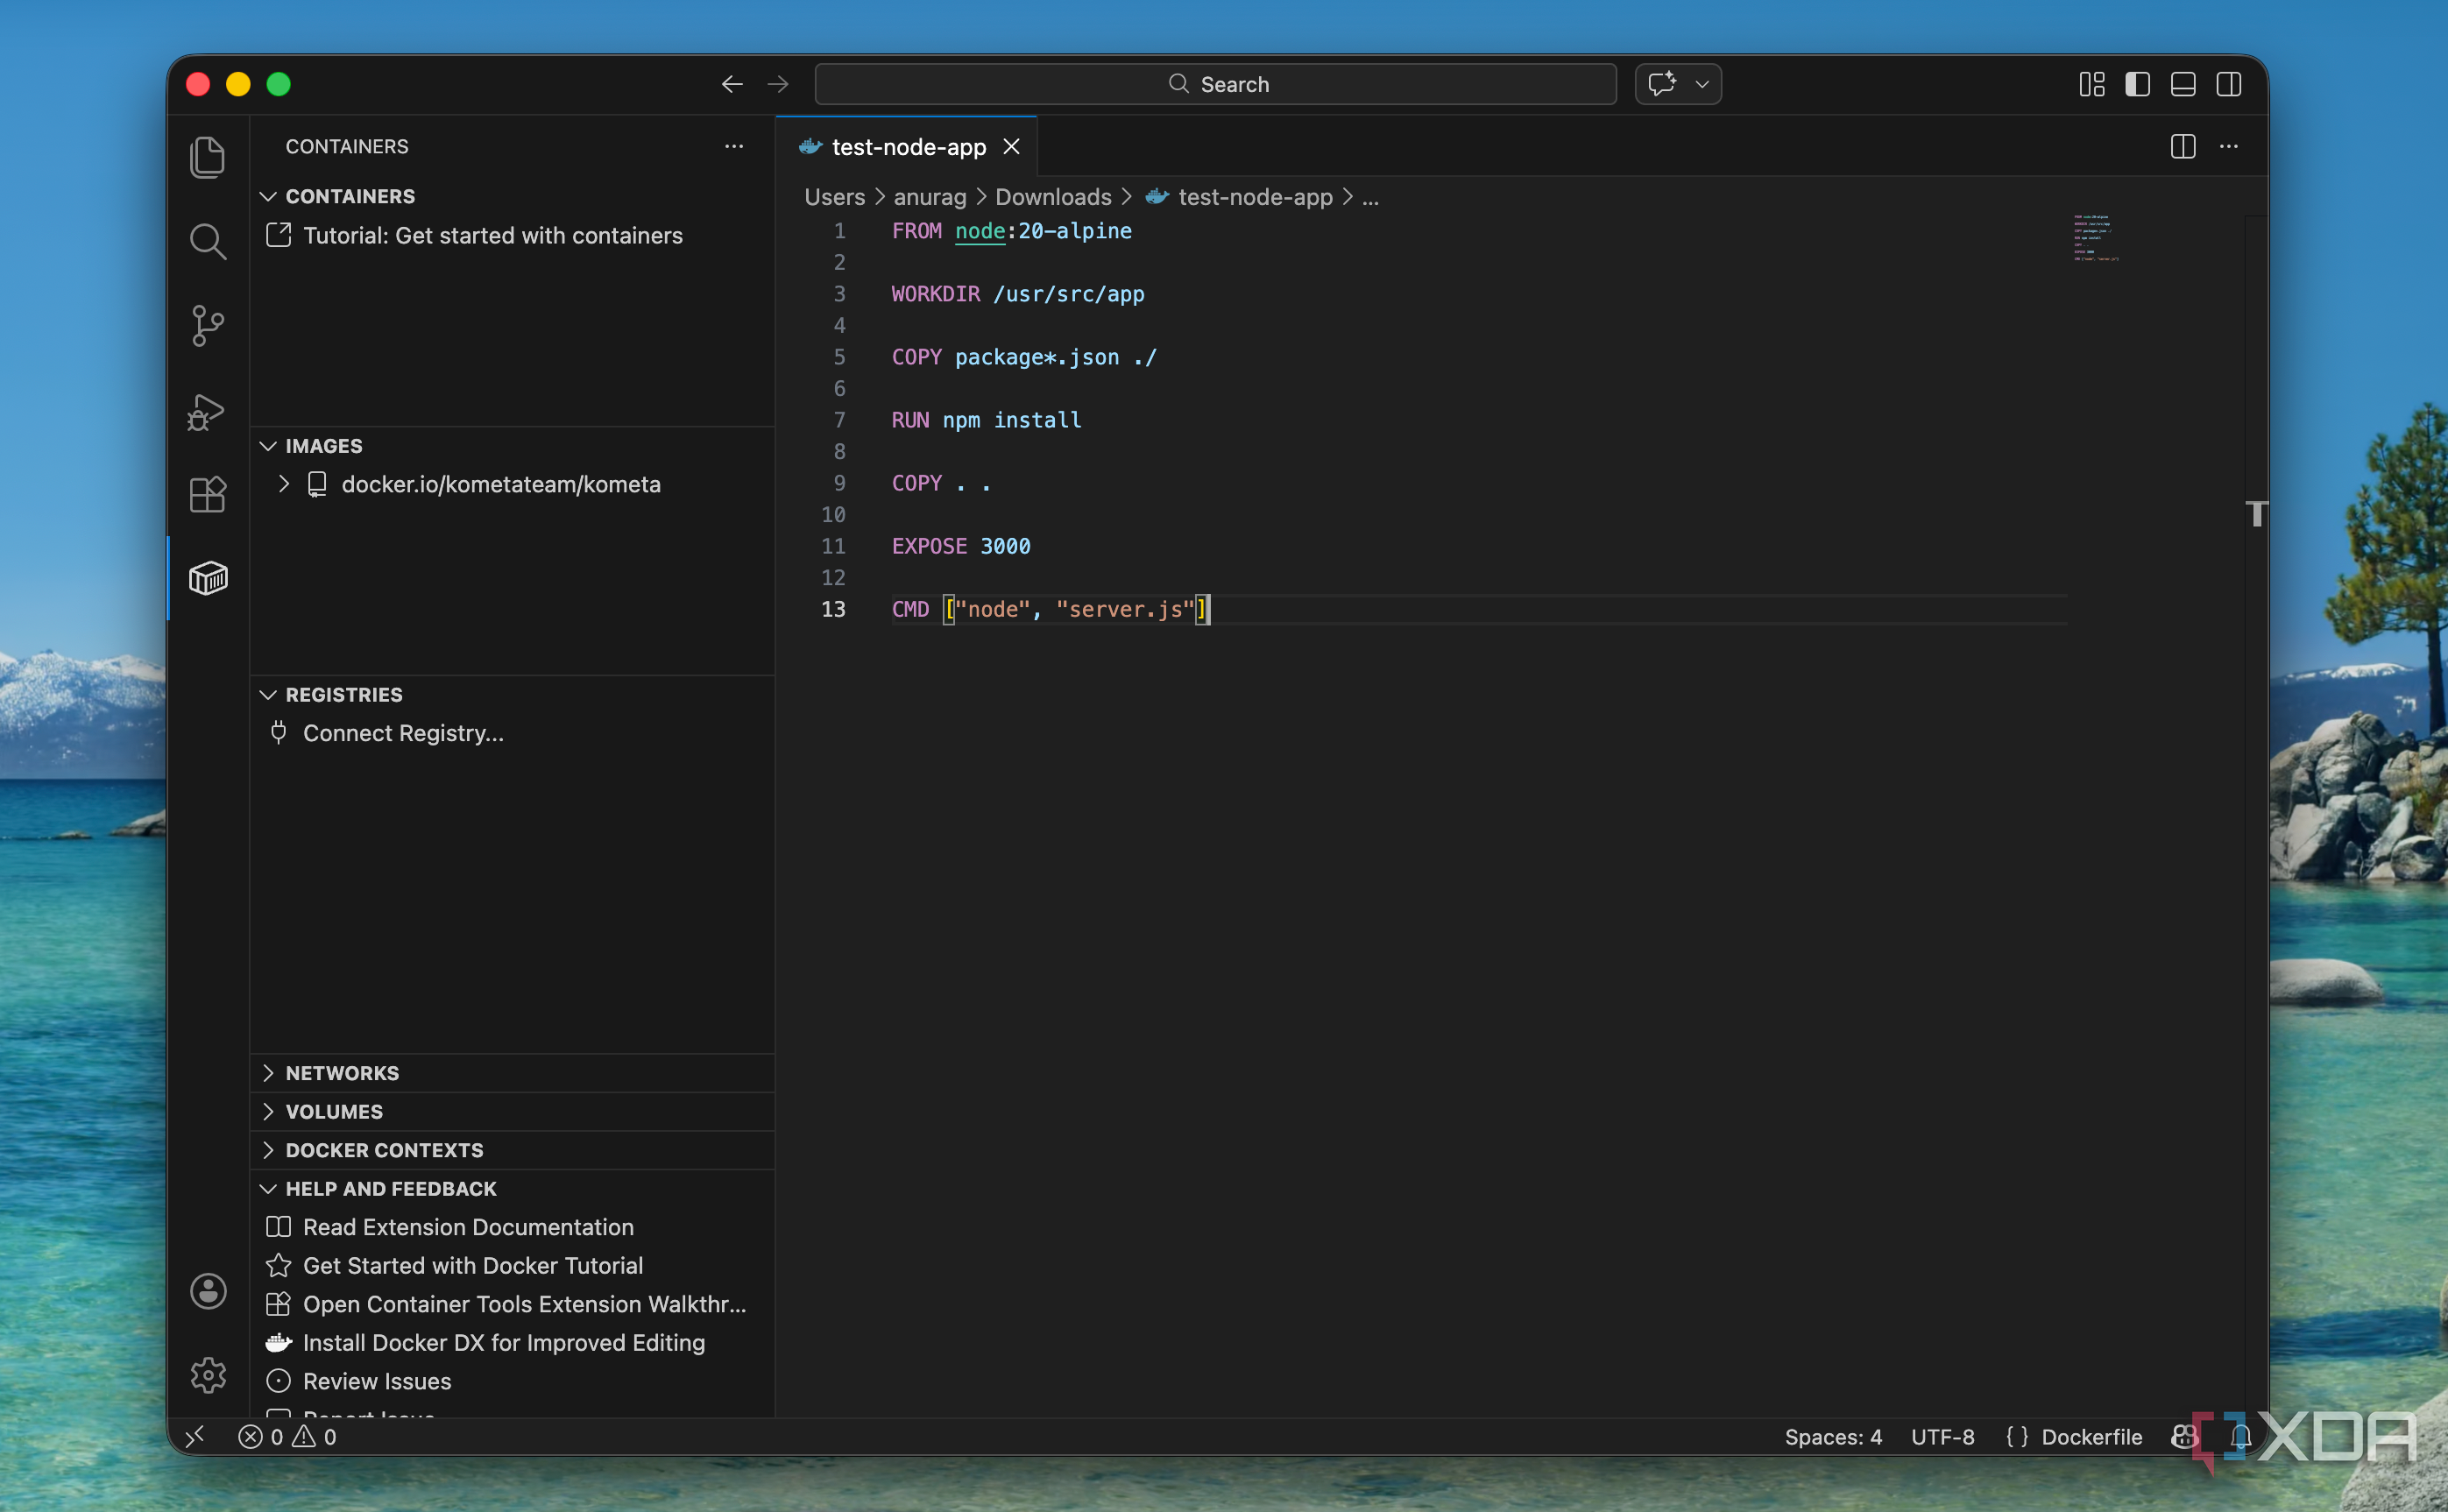This screenshot has width=2448, height=1512.
Task: Click Connect Registry...
Action: click(403, 733)
